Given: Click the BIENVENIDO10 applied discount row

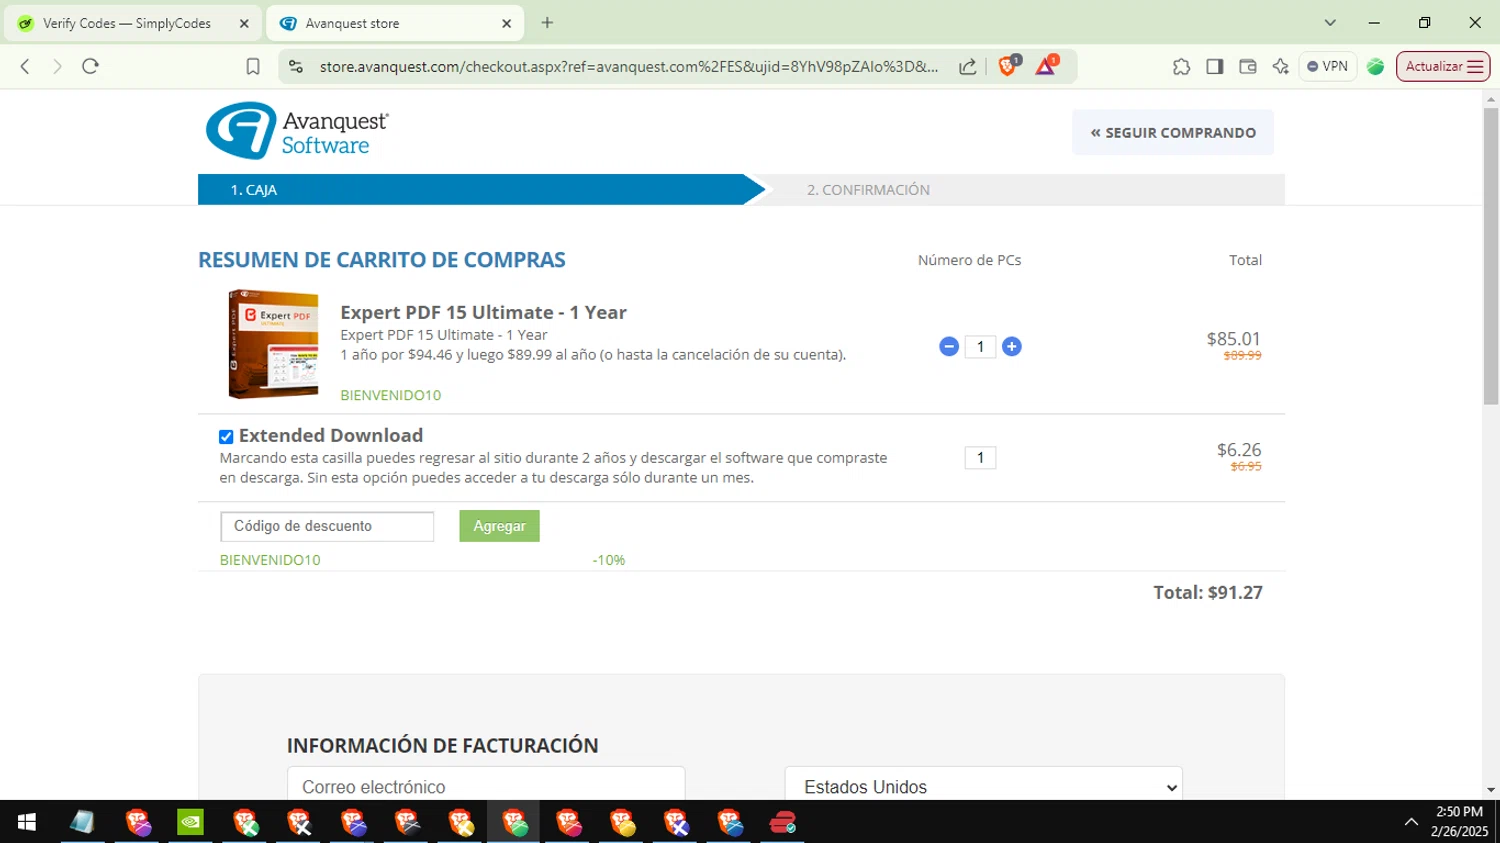Looking at the screenshot, I should (x=270, y=560).
